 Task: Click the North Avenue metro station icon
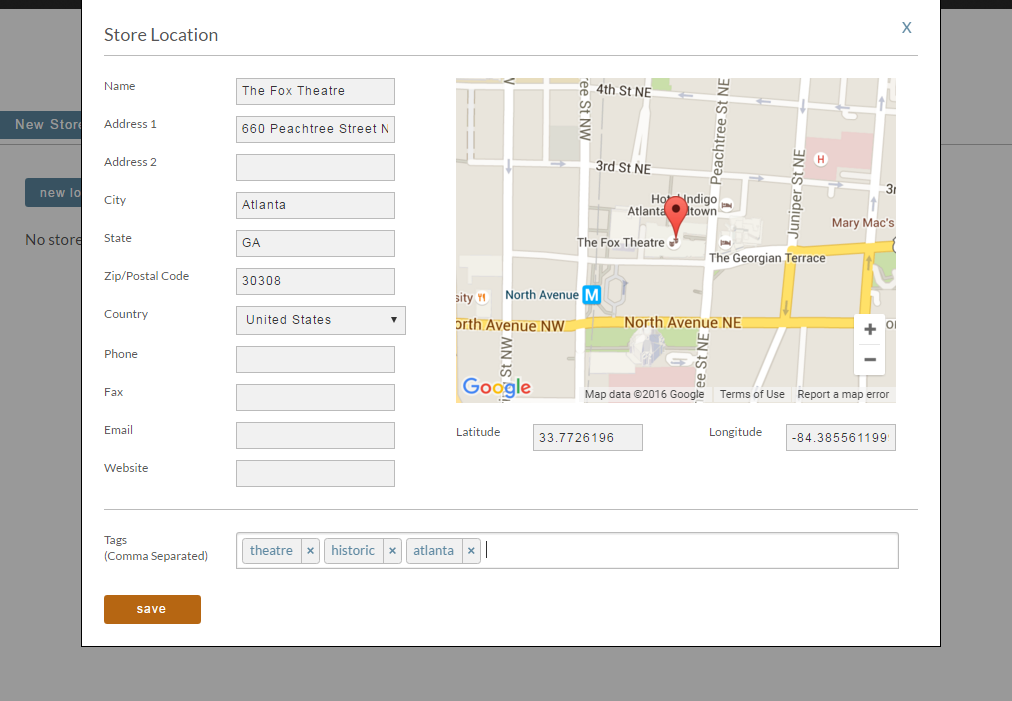(x=592, y=295)
